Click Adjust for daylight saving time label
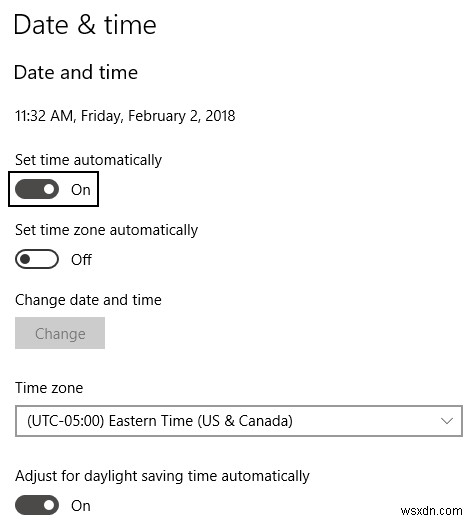 [x=162, y=476]
